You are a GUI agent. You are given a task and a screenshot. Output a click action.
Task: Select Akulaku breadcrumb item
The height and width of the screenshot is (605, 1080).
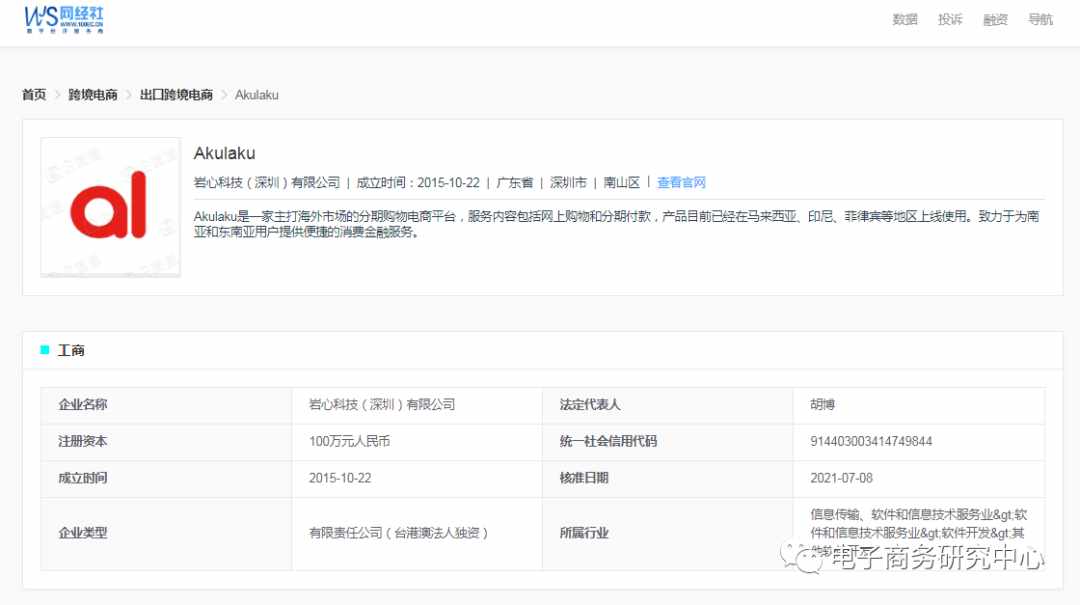click(x=256, y=94)
